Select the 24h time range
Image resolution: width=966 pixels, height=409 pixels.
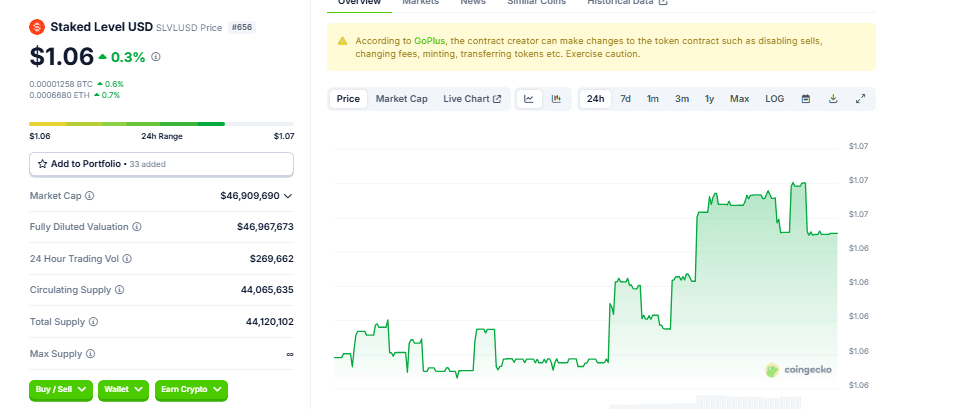click(x=595, y=99)
